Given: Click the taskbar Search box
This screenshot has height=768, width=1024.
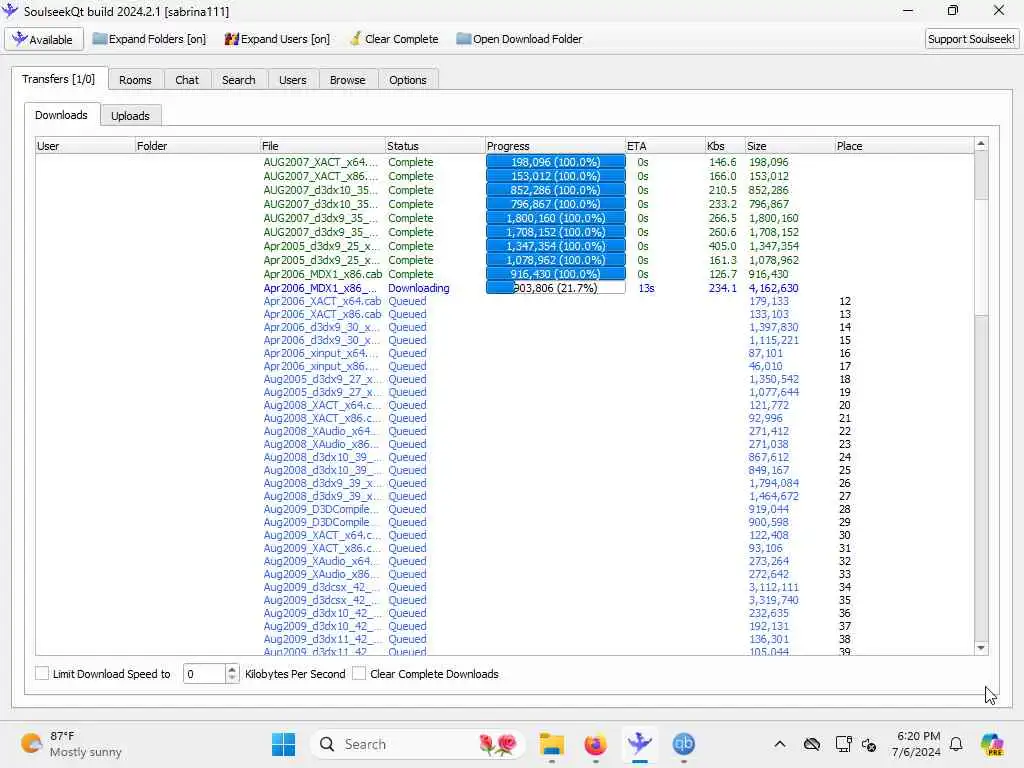Looking at the screenshot, I should point(418,744).
